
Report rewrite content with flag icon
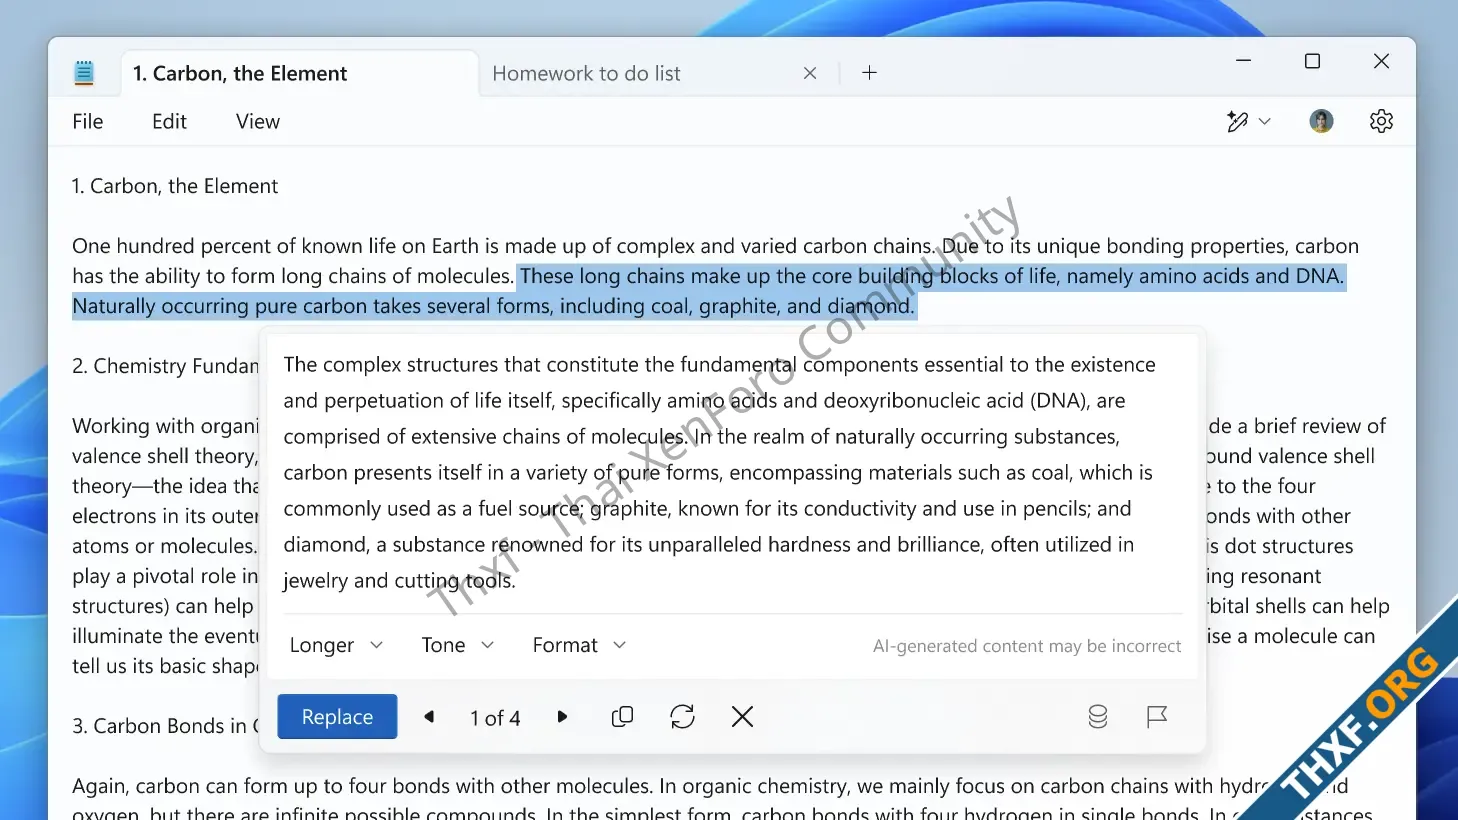pos(1157,717)
